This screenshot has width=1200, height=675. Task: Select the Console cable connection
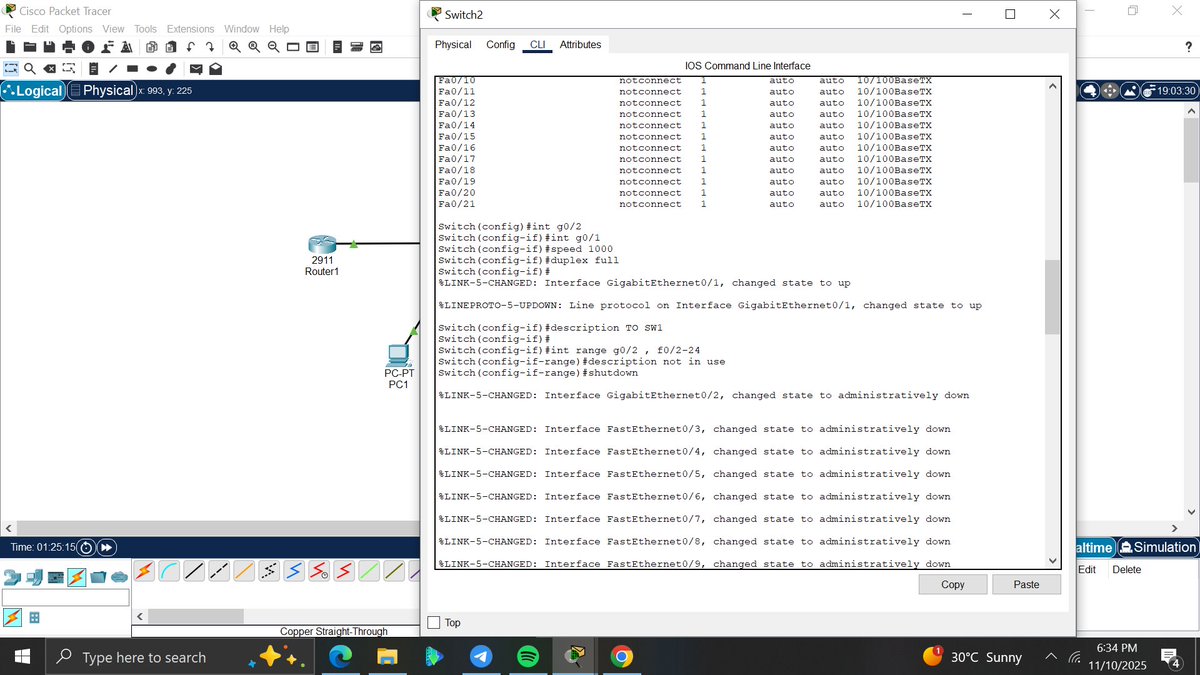[170, 570]
